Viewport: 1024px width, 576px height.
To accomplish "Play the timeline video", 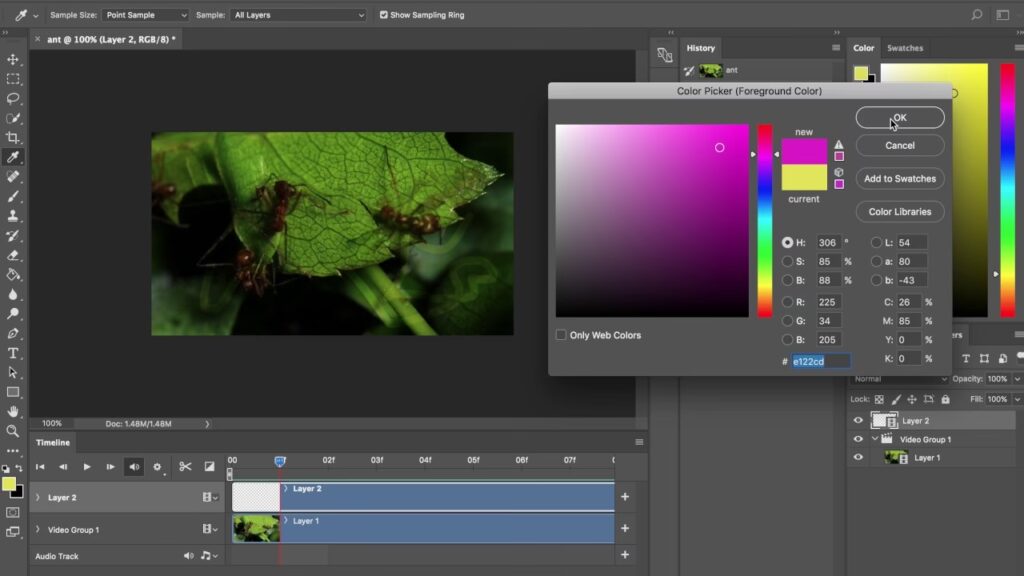I will pyautogui.click(x=87, y=467).
